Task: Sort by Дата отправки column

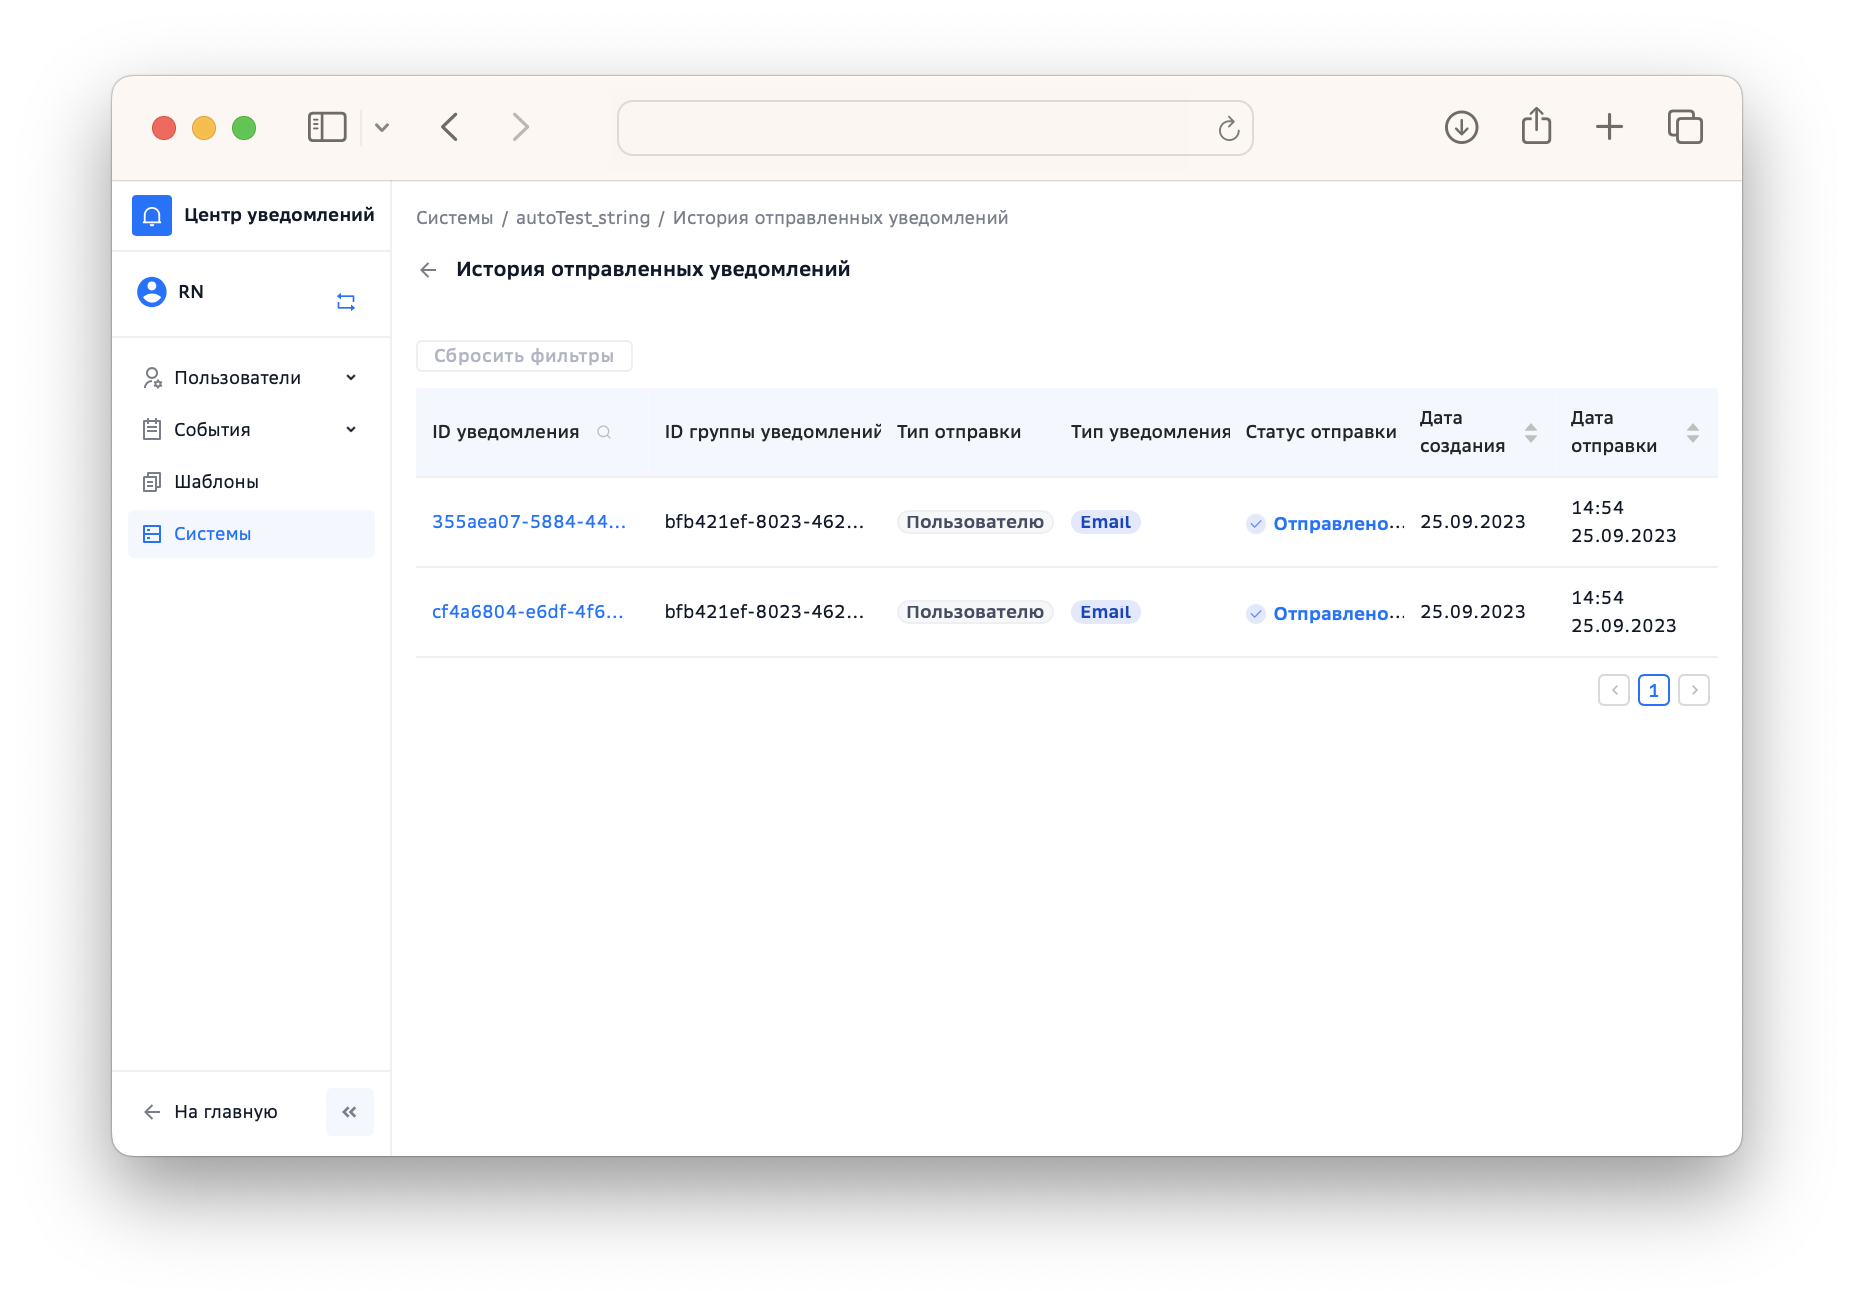Action: 1693,432
